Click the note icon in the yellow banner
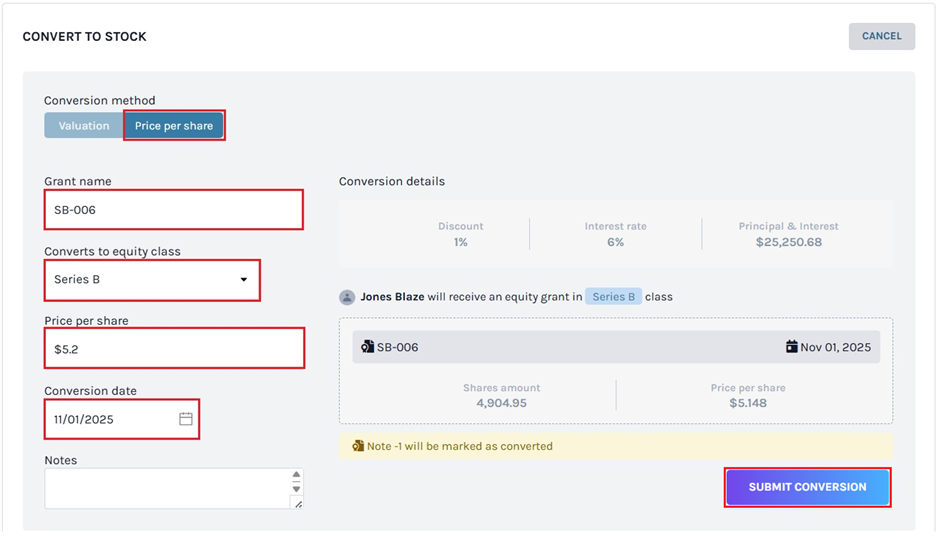This screenshot has width=939, height=540. pos(358,446)
